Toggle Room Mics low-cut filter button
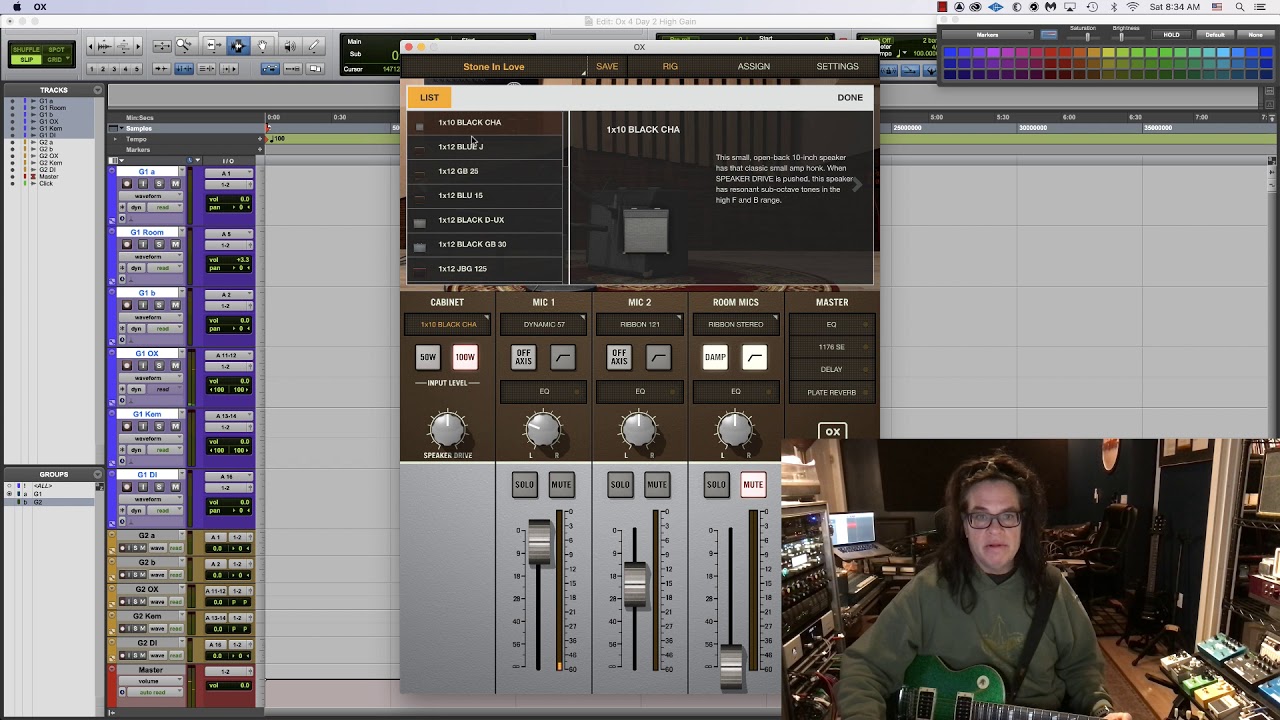The image size is (1280, 720). coord(755,357)
